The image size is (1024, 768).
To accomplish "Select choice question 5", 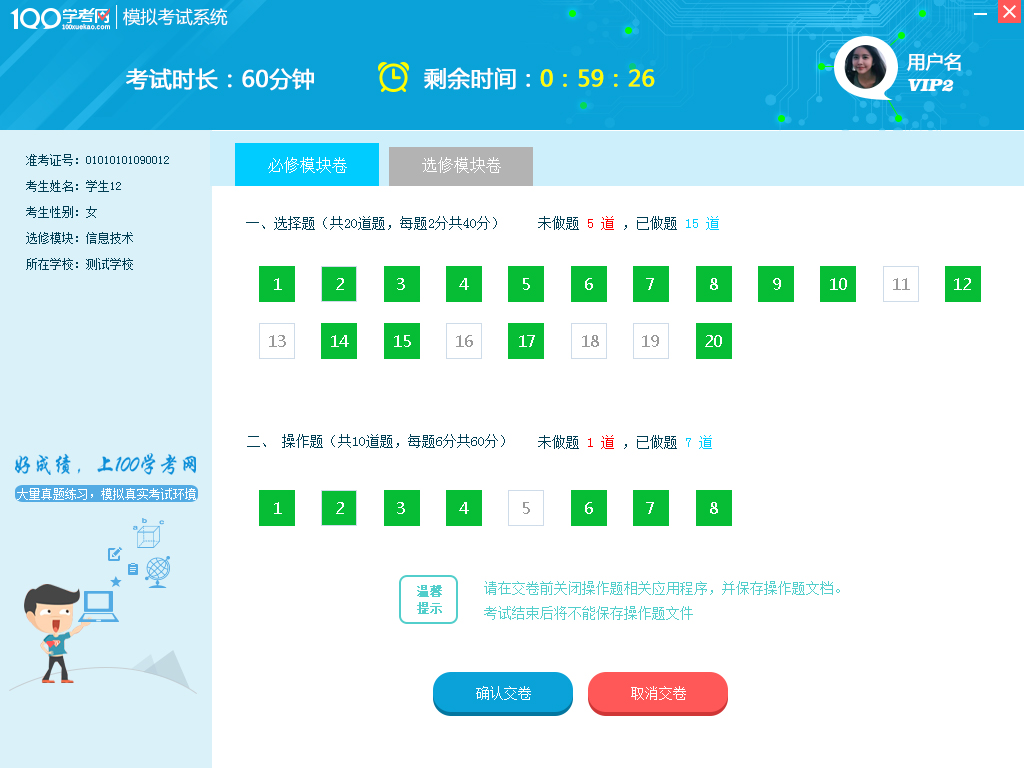I will (526, 284).
